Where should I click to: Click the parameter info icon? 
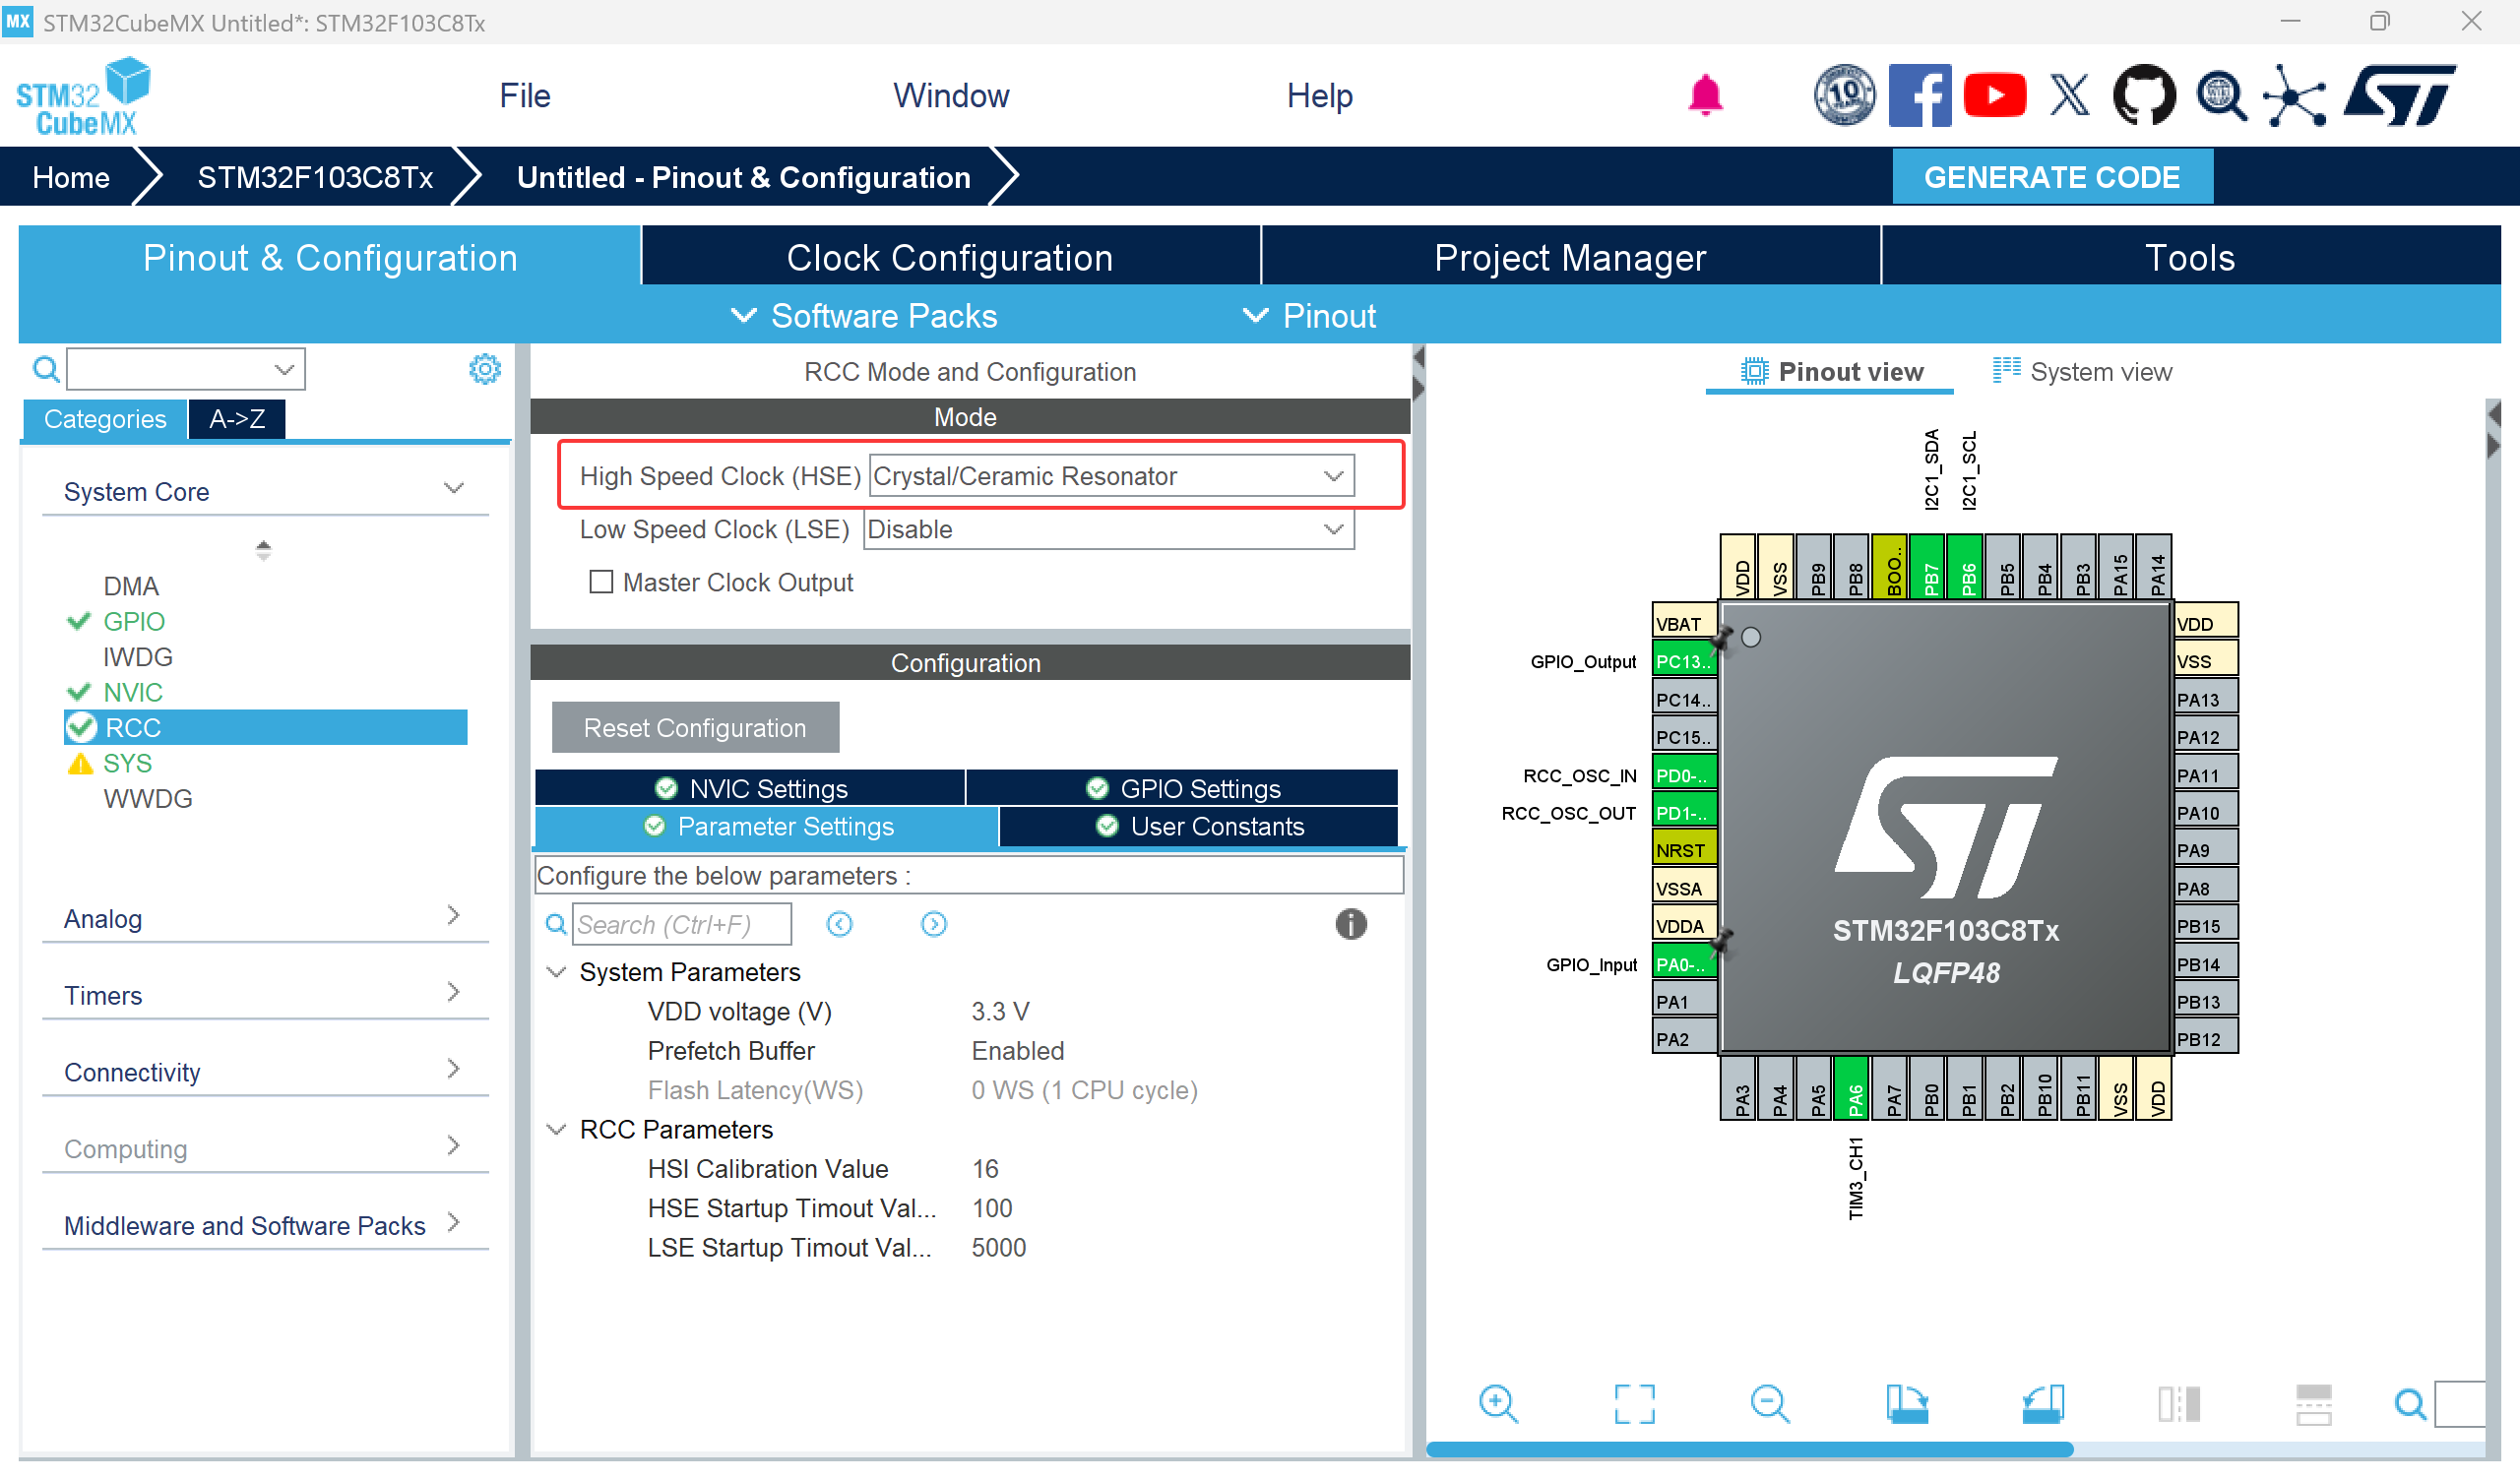click(x=1350, y=924)
